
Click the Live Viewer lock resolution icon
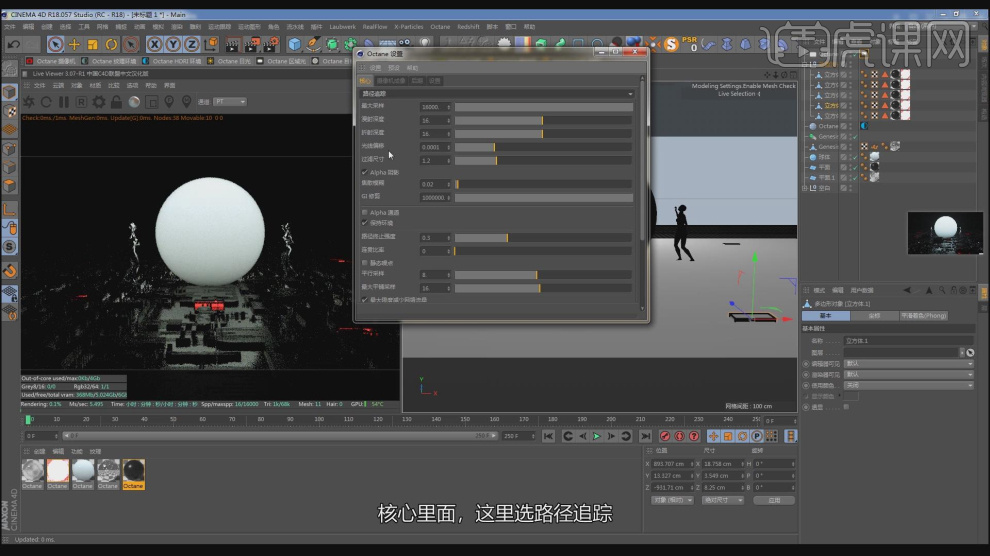116,102
